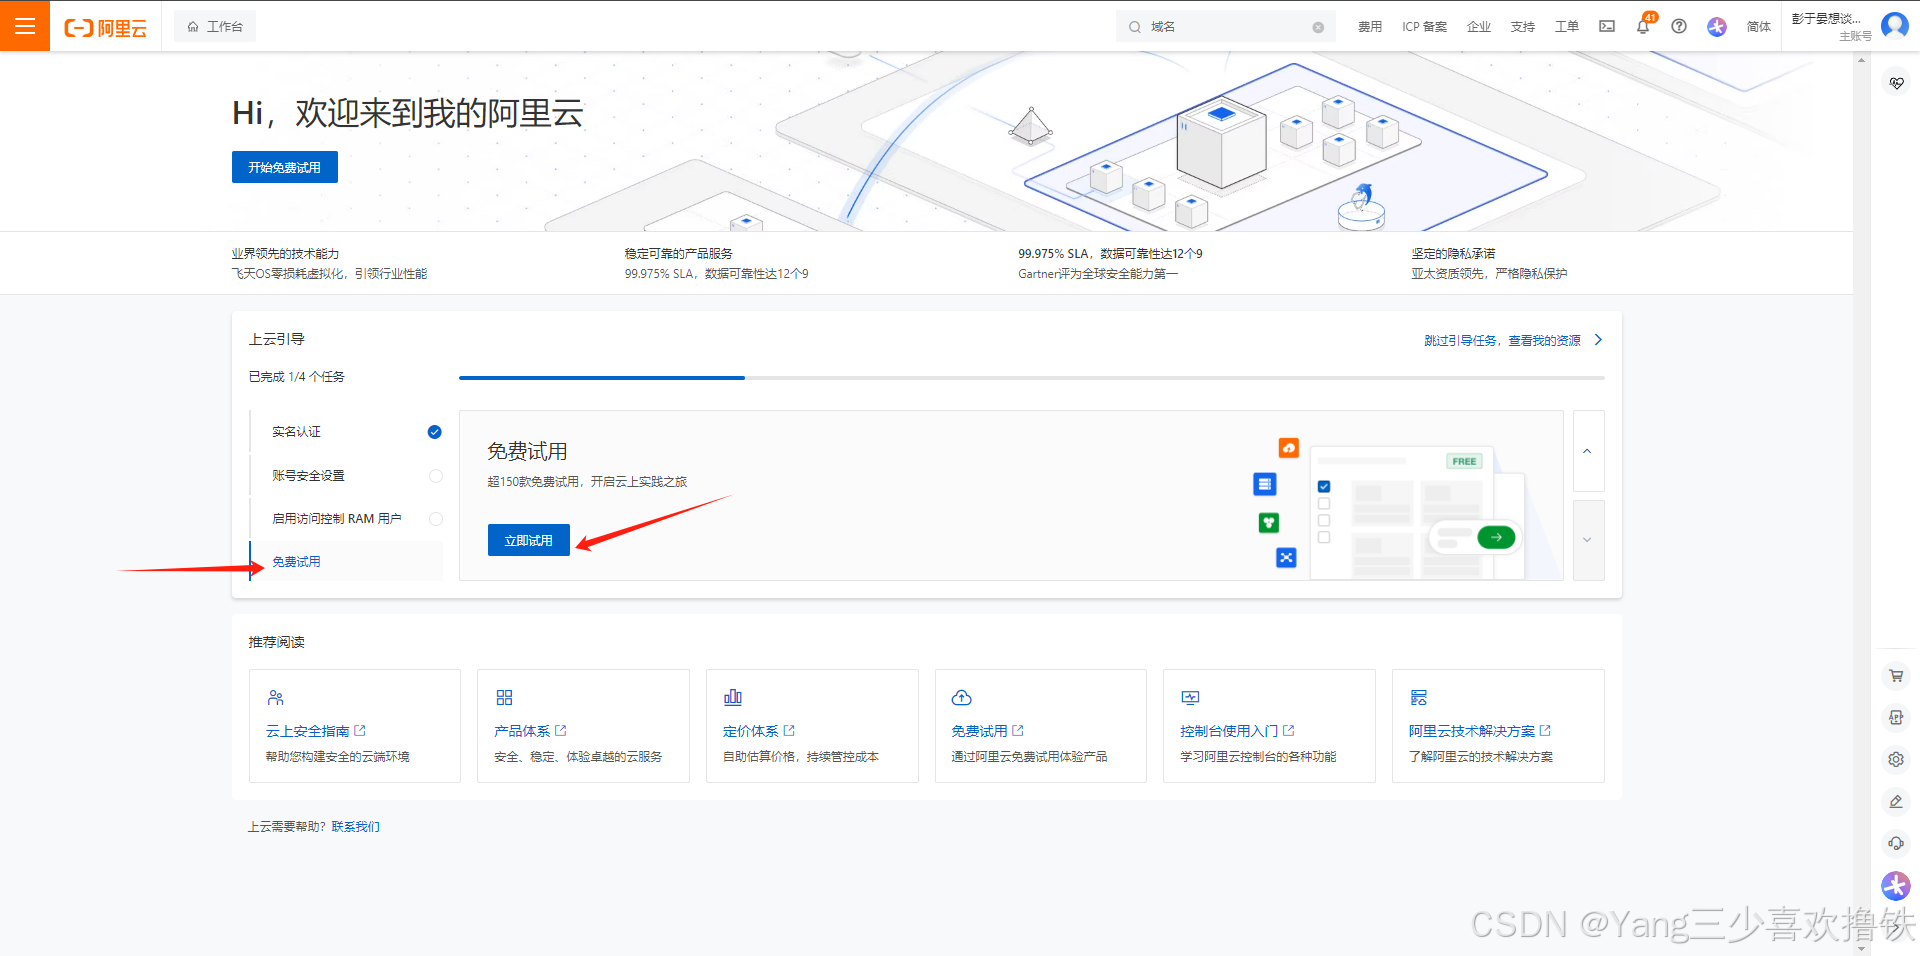The image size is (1920, 956).
Task: Open the 支持 menu
Action: (x=1523, y=27)
